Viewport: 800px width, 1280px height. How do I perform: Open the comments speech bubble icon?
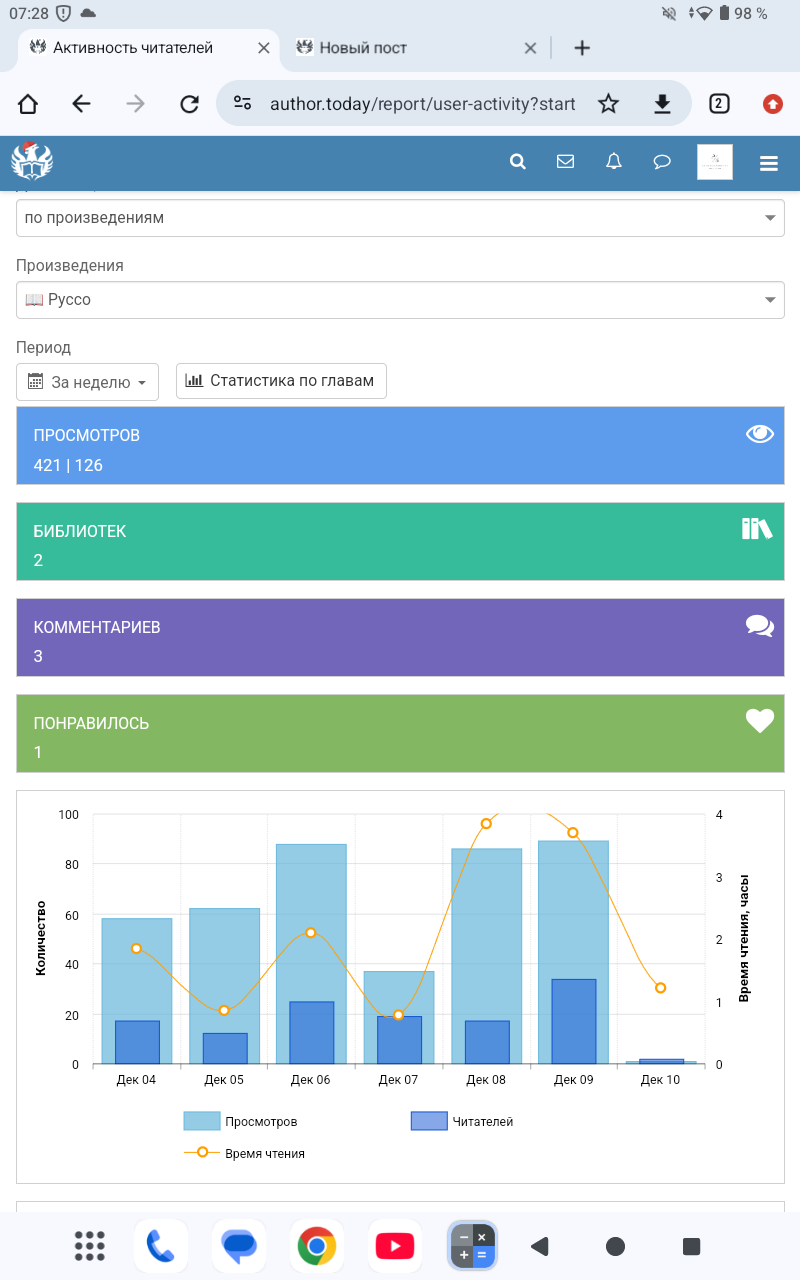[x=662, y=162]
